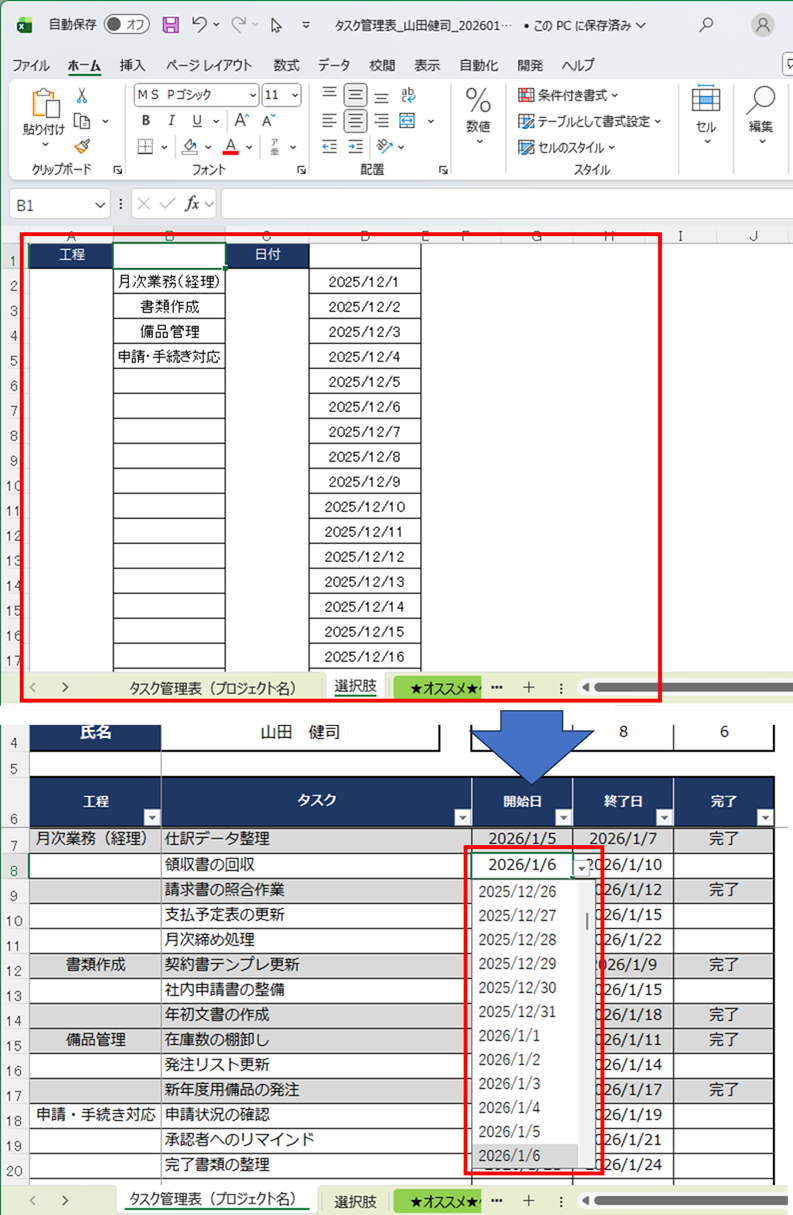Switch to the 校閲 ribbon tab

[x=382, y=65]
